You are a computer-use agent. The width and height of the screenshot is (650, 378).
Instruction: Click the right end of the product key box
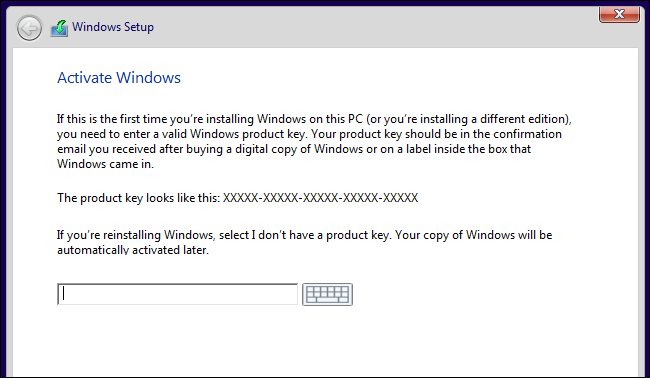[x=290, y=294]
